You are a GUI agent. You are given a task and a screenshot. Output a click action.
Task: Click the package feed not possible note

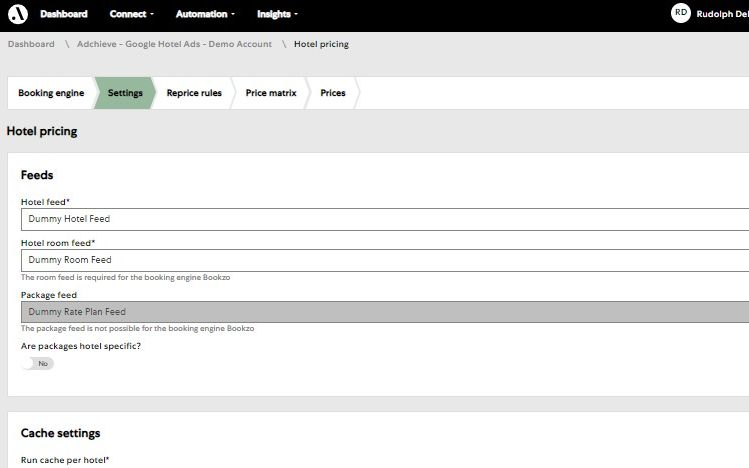tap(138, 329)
